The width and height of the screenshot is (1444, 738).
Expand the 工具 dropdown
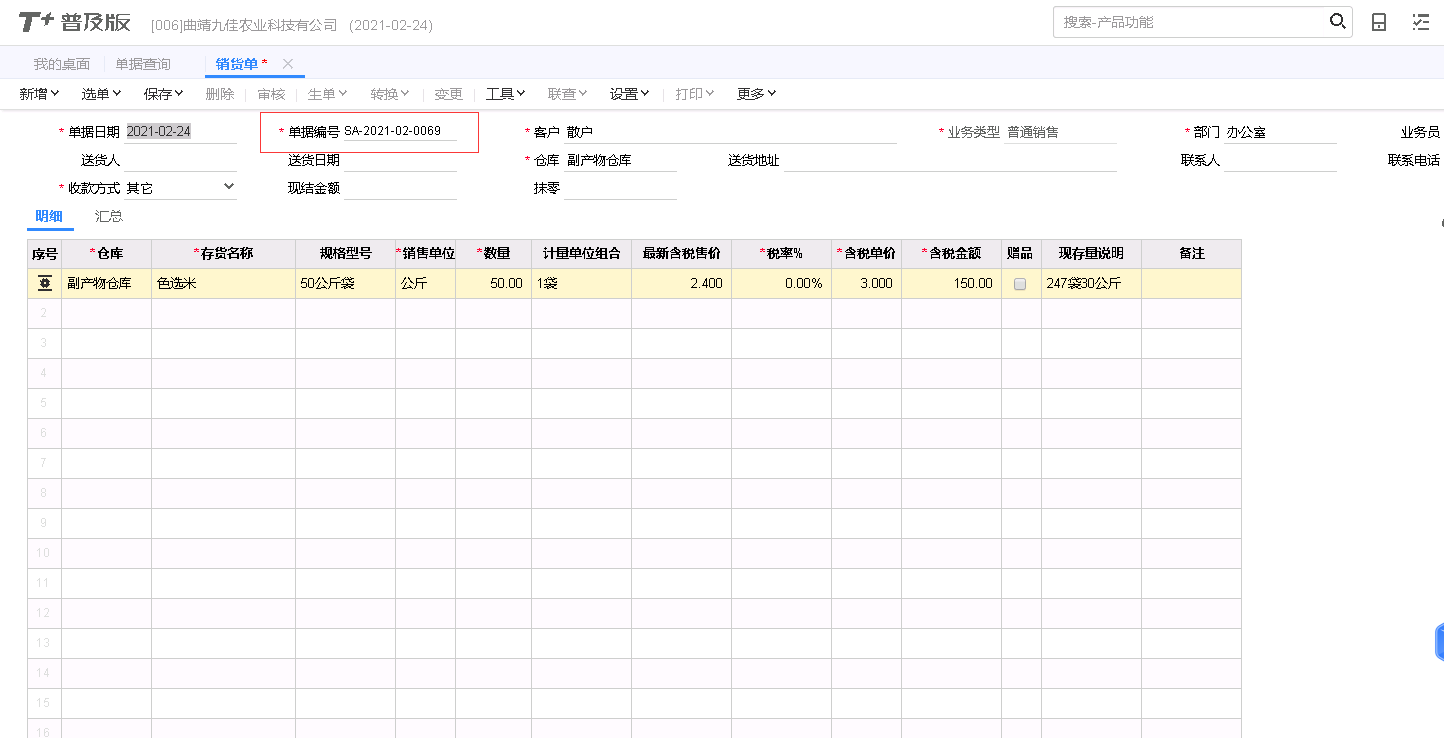pos(506,94)
